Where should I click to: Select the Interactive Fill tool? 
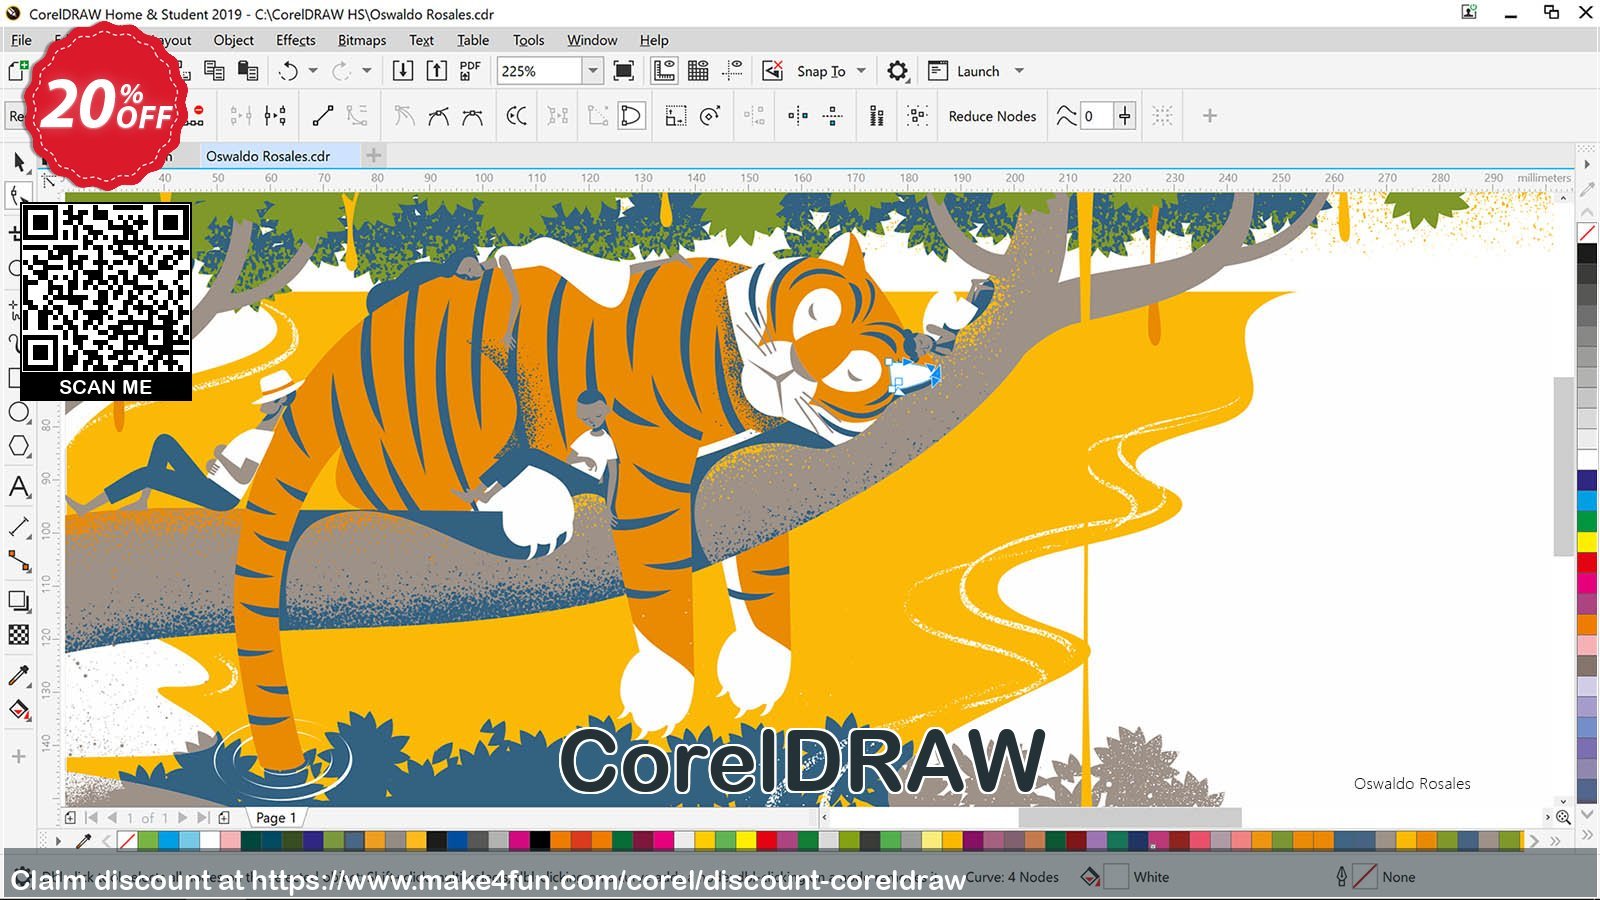point(19,711)
